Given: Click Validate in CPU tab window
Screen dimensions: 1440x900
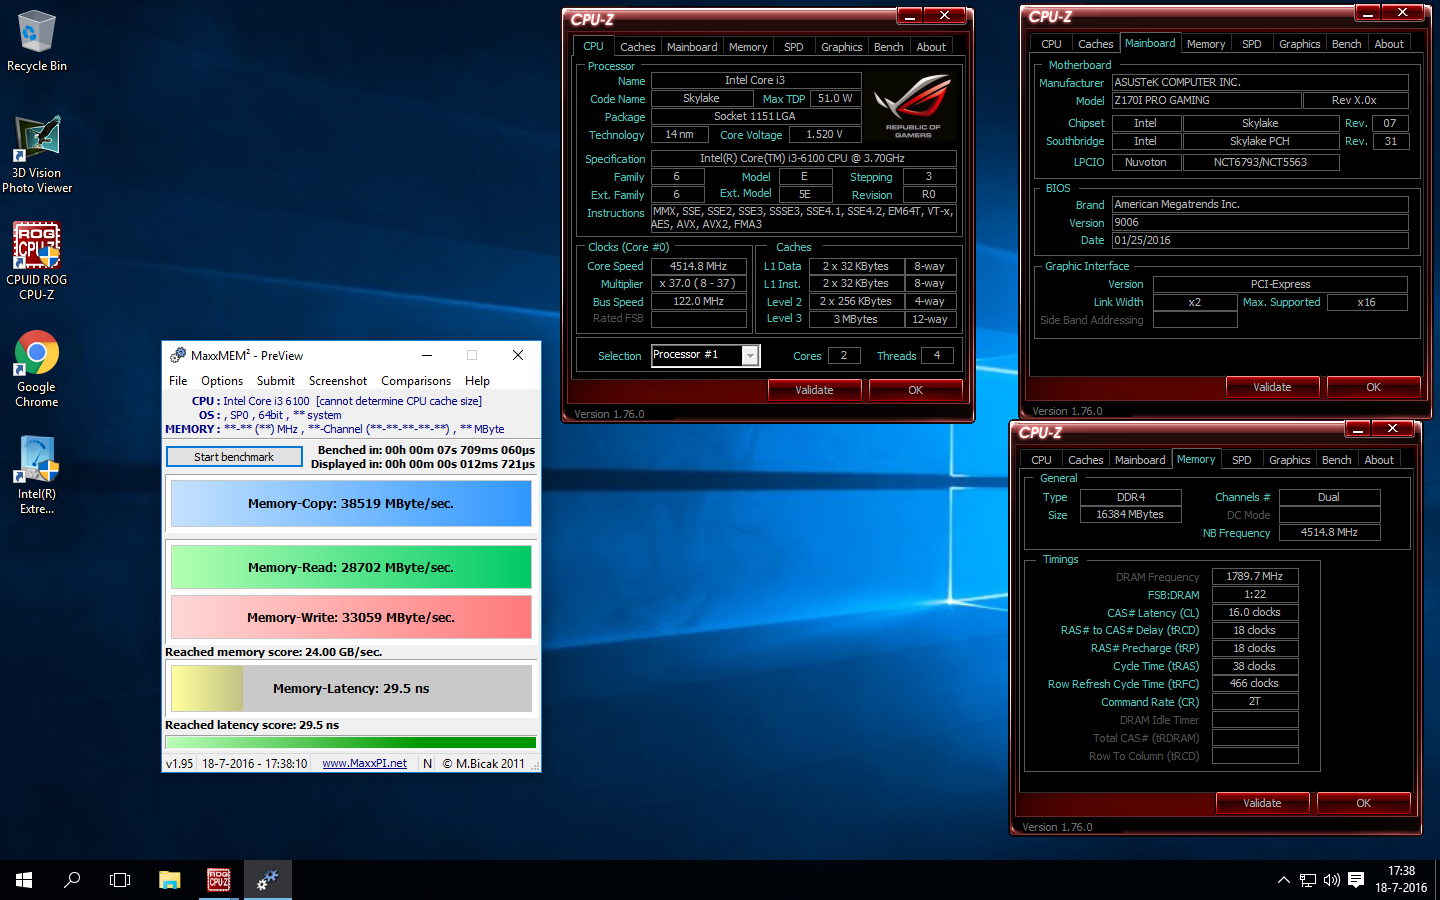Looking at the screenshot, I should pos(814,390).
